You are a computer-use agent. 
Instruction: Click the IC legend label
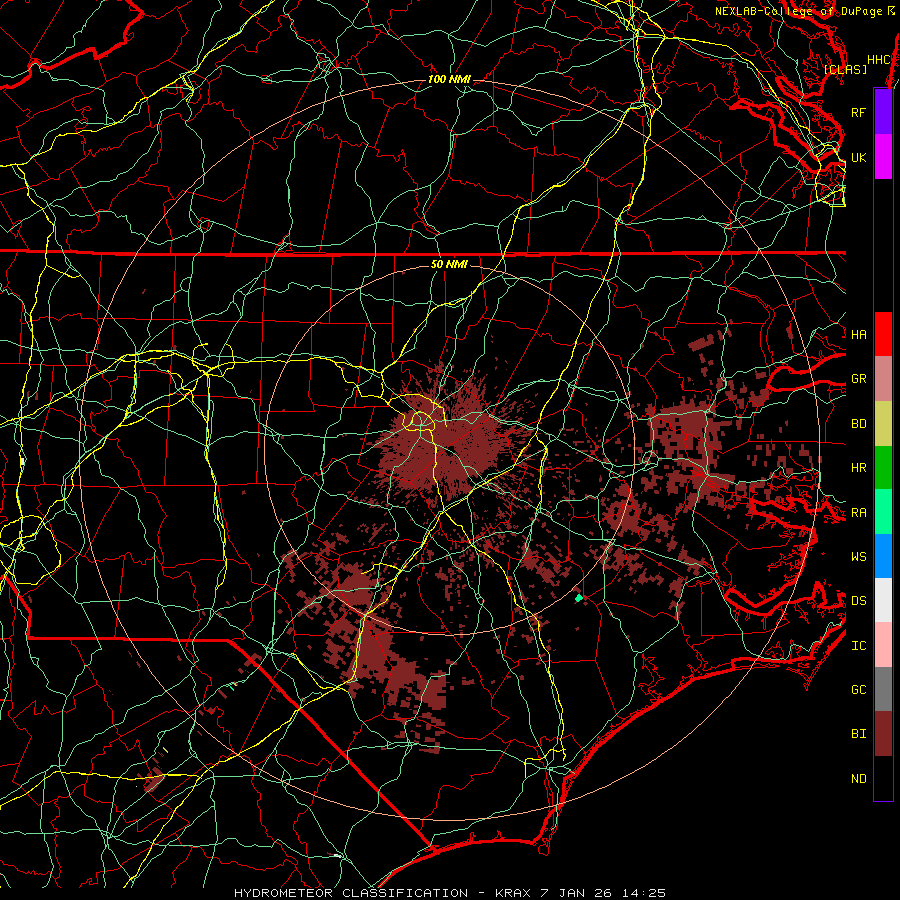tap(858, 646)
